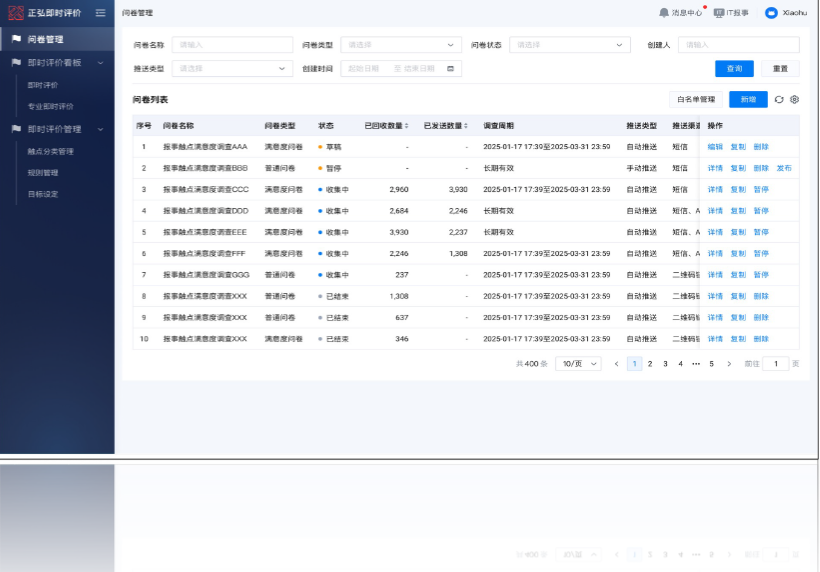Select 触点分类管理 in sidebar
The image size is (820, 572).
point(51,152)
